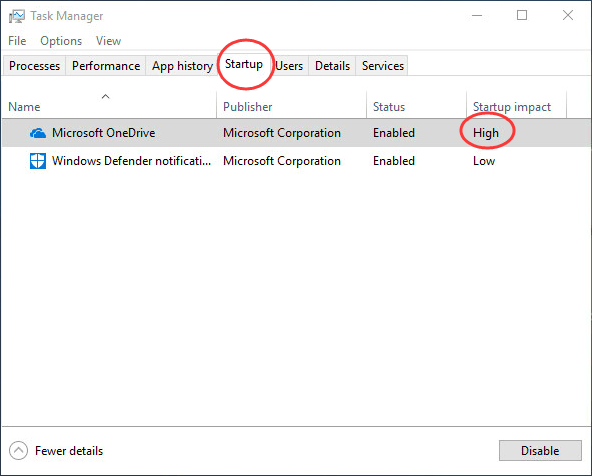Screen dimensions: 592x476
Task: Switch to the Performance tab
Action: tap(106, 66)
